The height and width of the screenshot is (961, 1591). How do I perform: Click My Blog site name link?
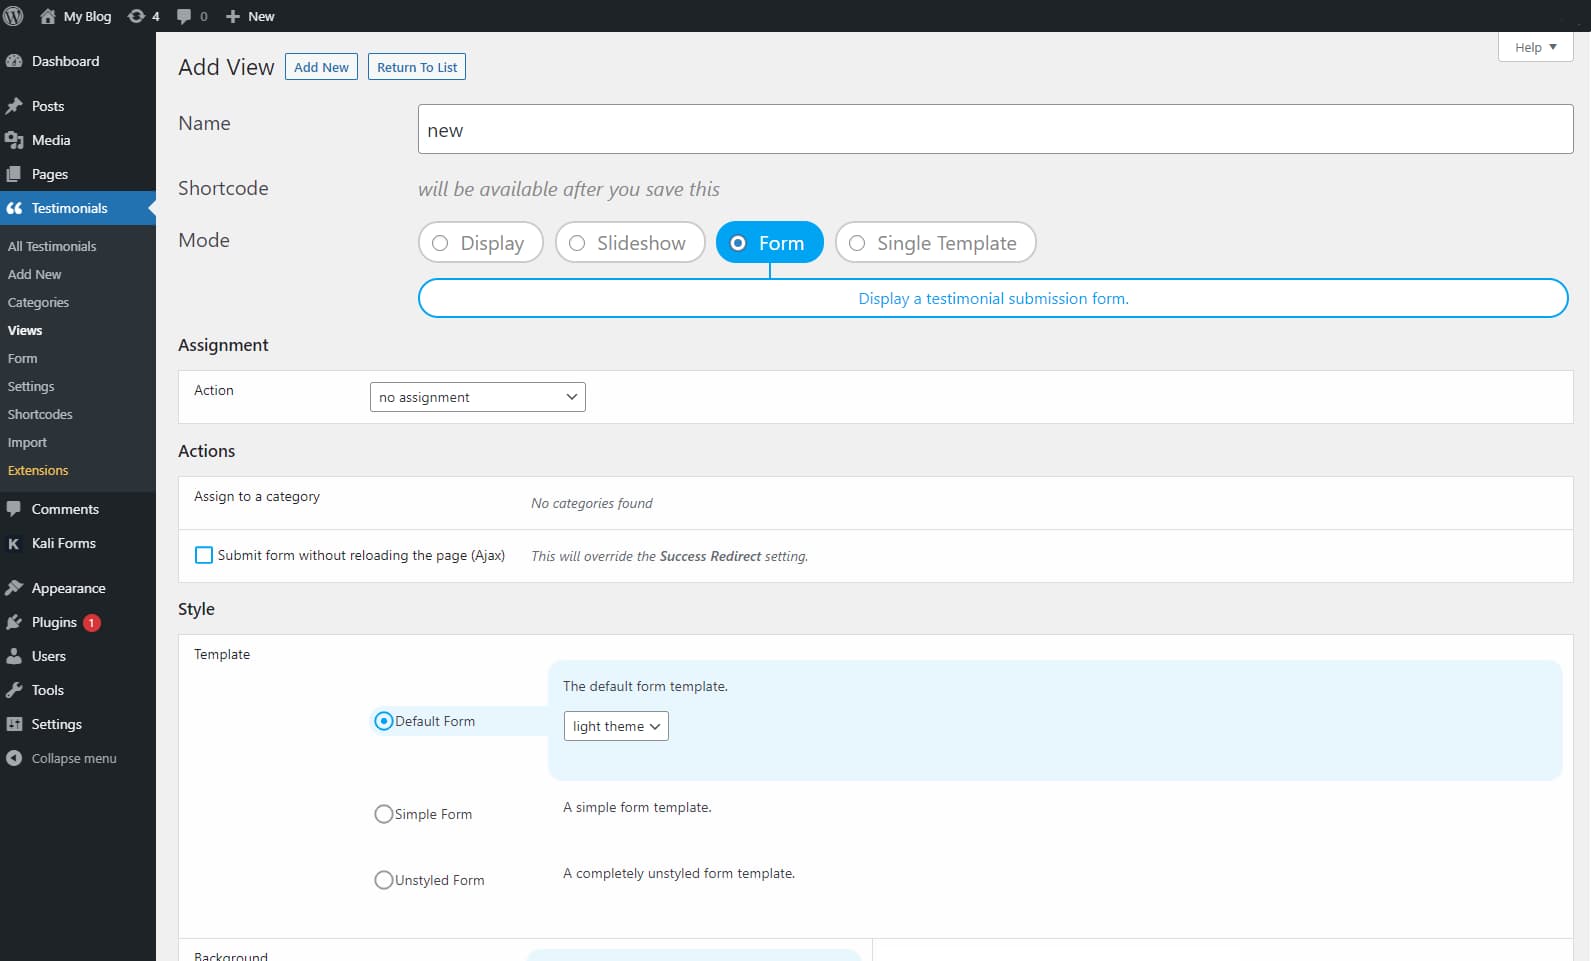point(88,16)
